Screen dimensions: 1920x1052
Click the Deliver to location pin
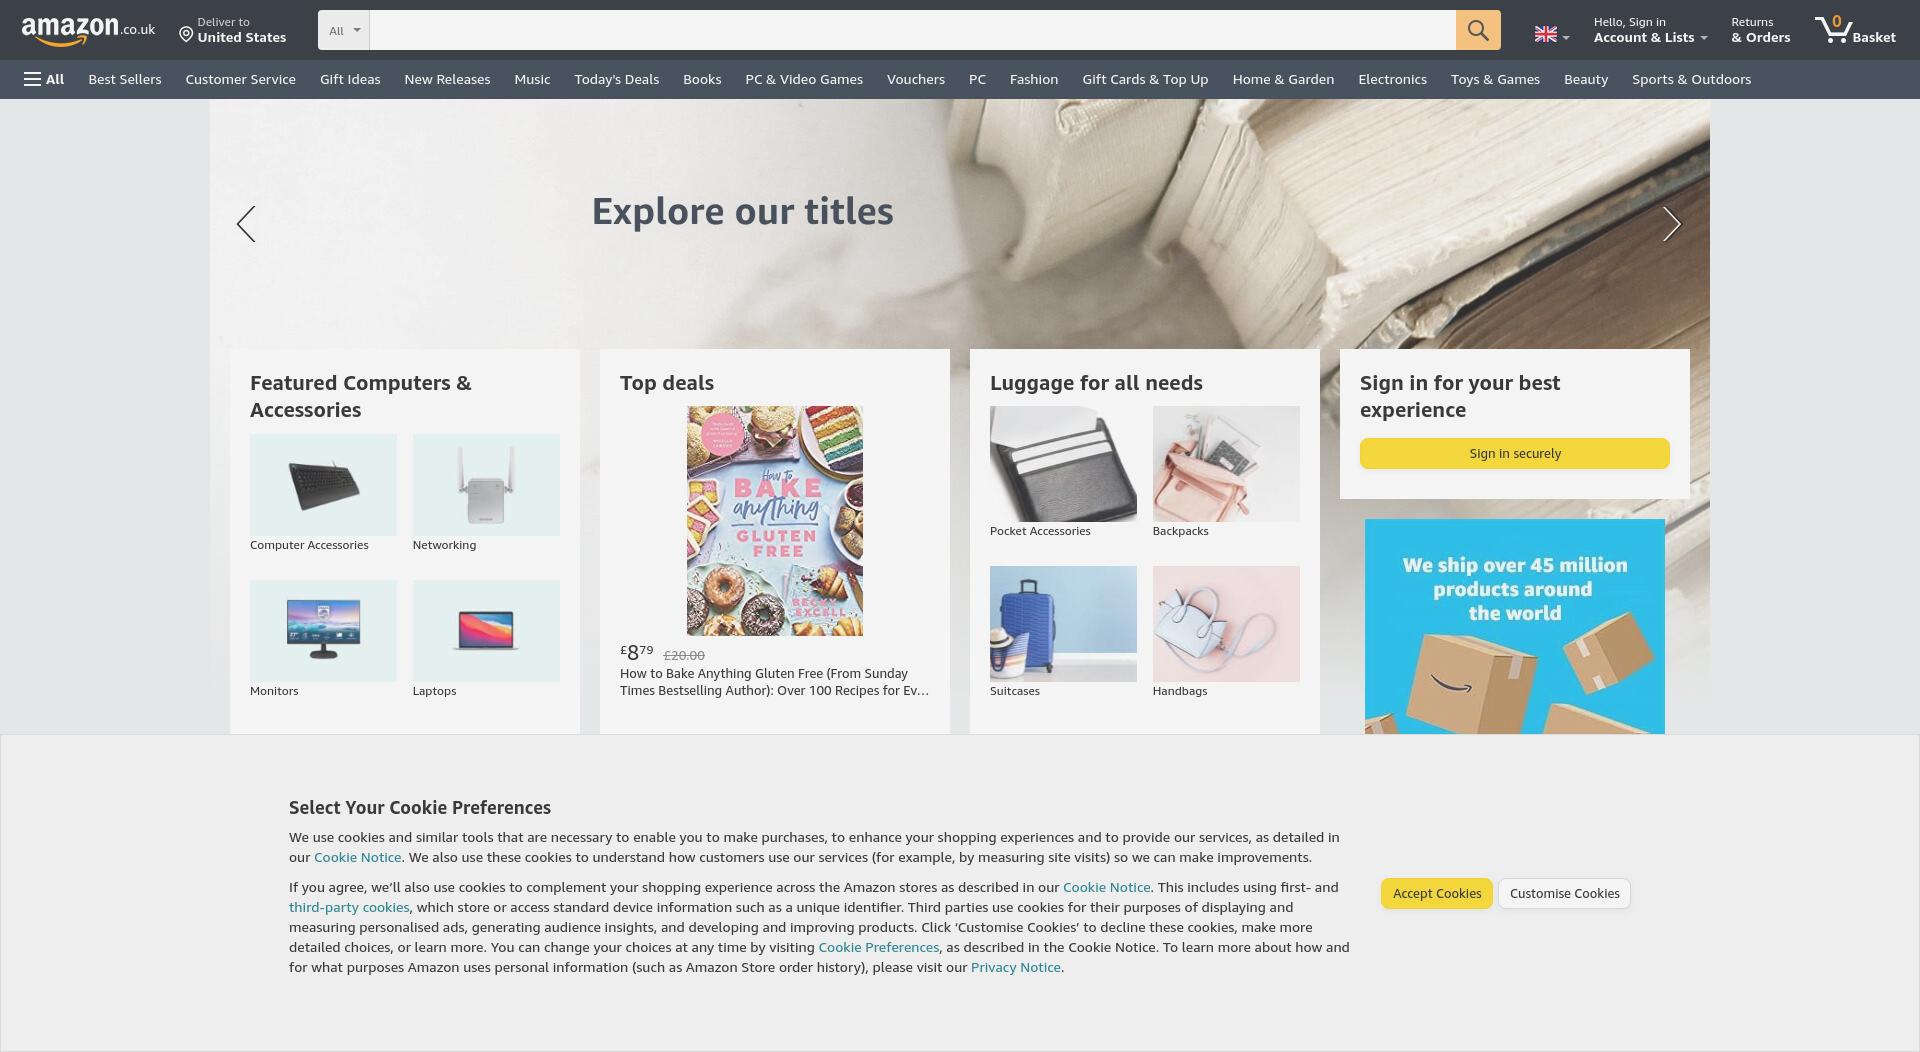click(x=186, y=35)
